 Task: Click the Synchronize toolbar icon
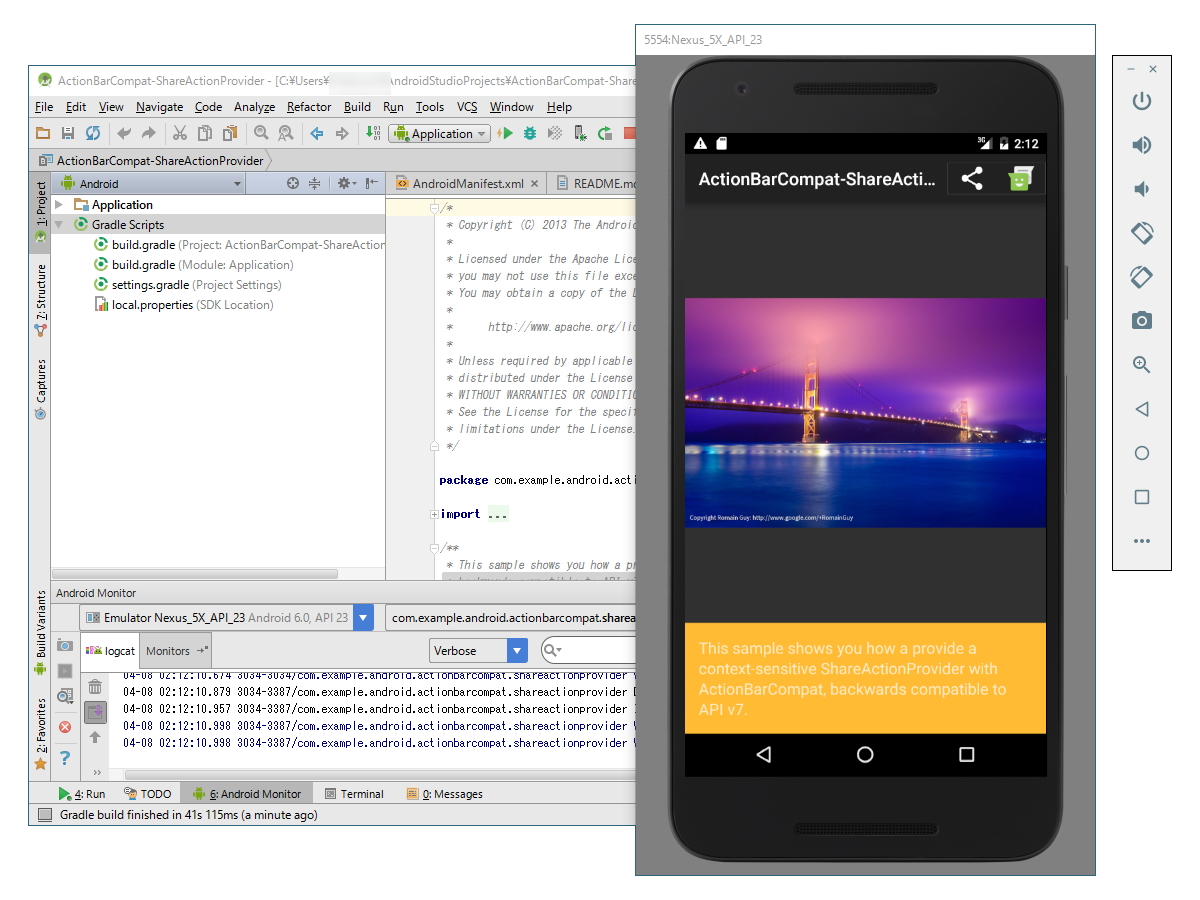92,133
